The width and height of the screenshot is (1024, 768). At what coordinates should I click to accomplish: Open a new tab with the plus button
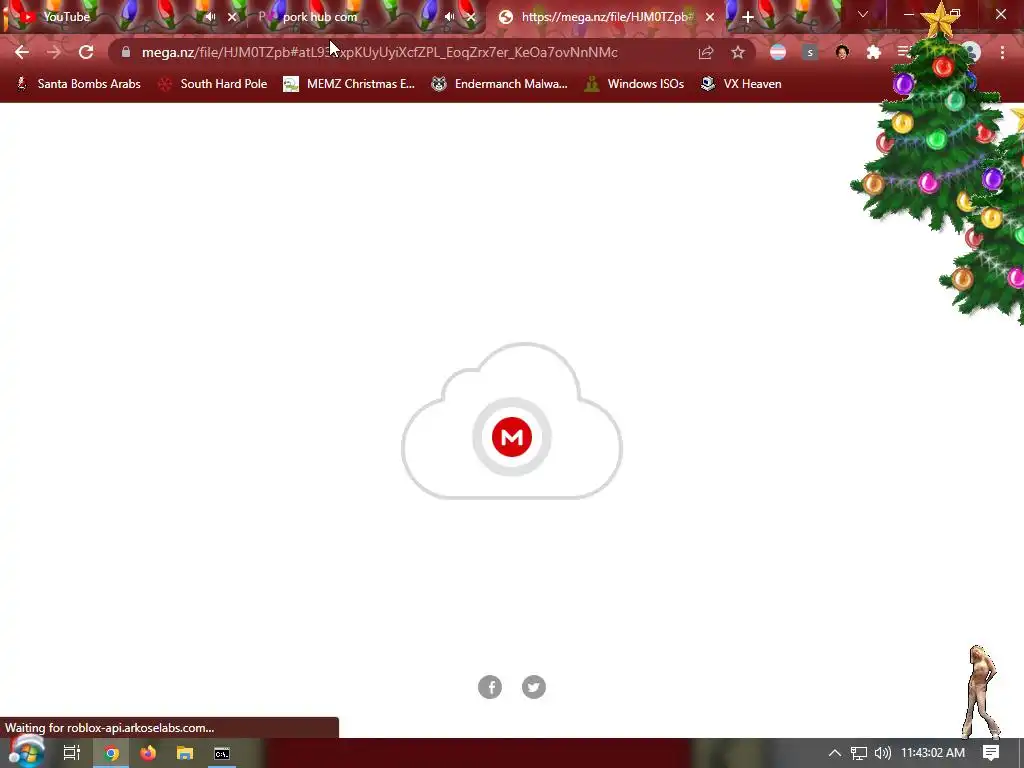pyautogui.click(x=748, y=17)
